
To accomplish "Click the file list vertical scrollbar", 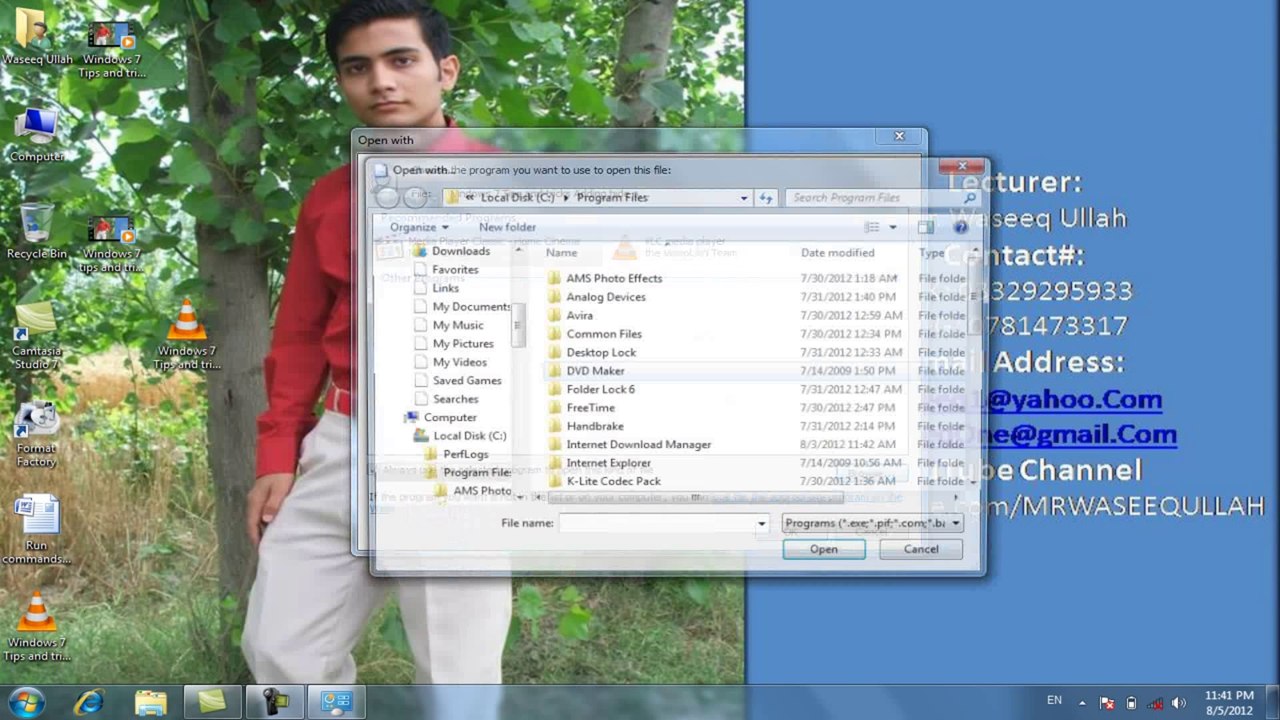I will (x=973, y=366).
